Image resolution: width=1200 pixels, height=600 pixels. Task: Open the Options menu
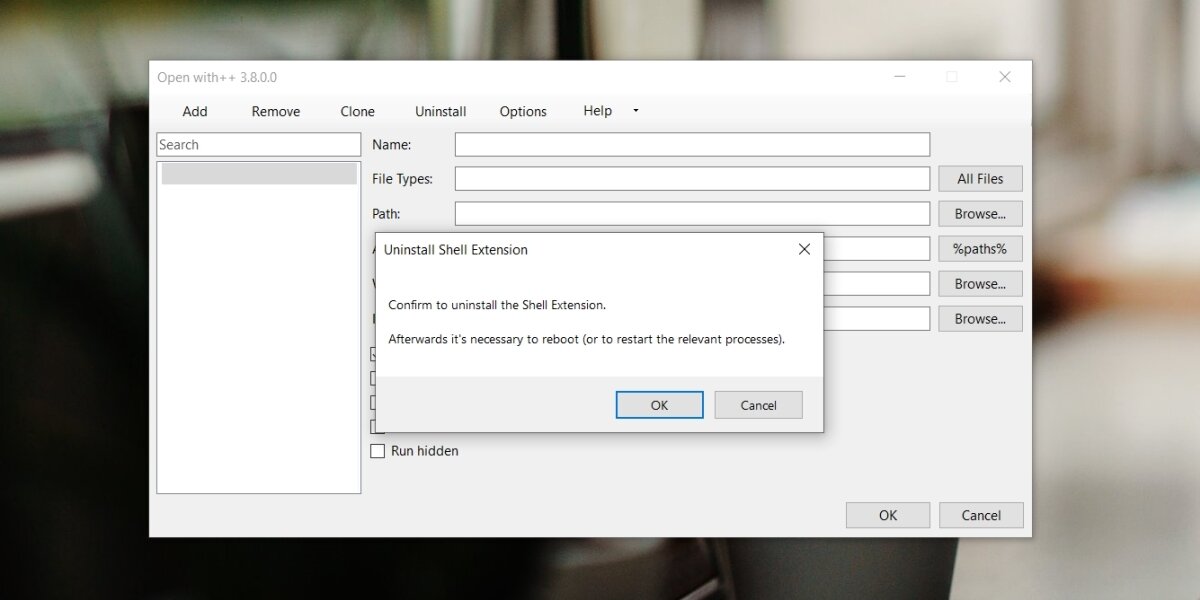(523, 111)
